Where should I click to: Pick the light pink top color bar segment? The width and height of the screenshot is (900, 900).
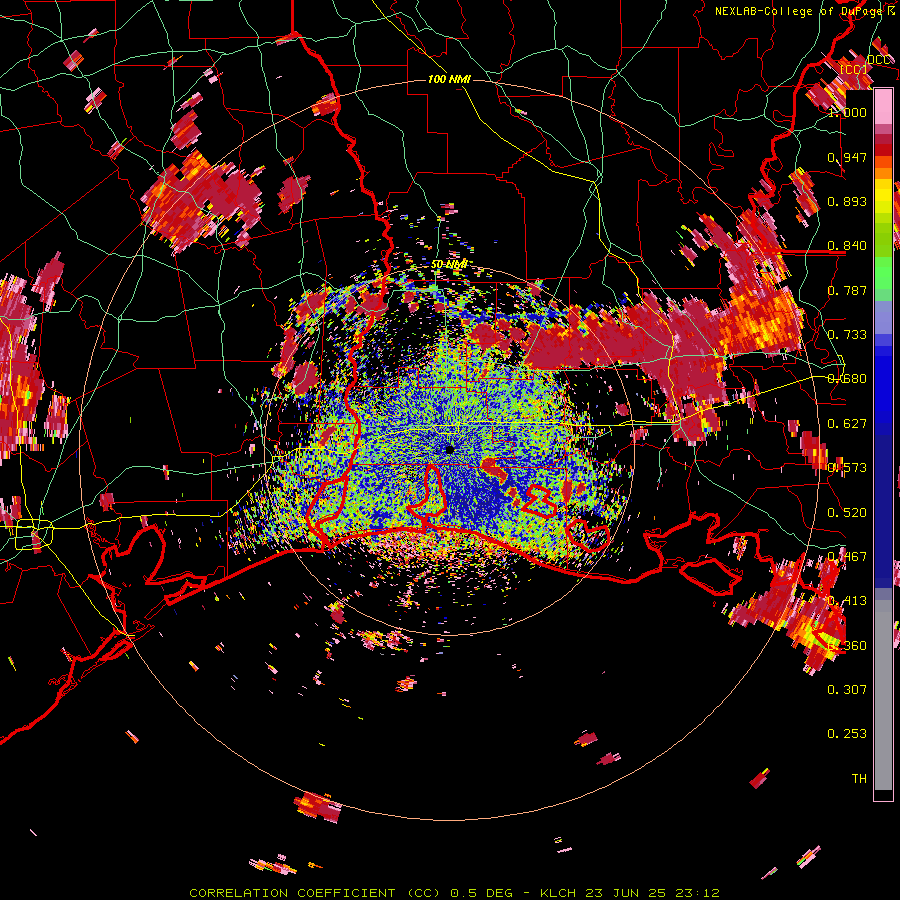(x=883, y=107)
